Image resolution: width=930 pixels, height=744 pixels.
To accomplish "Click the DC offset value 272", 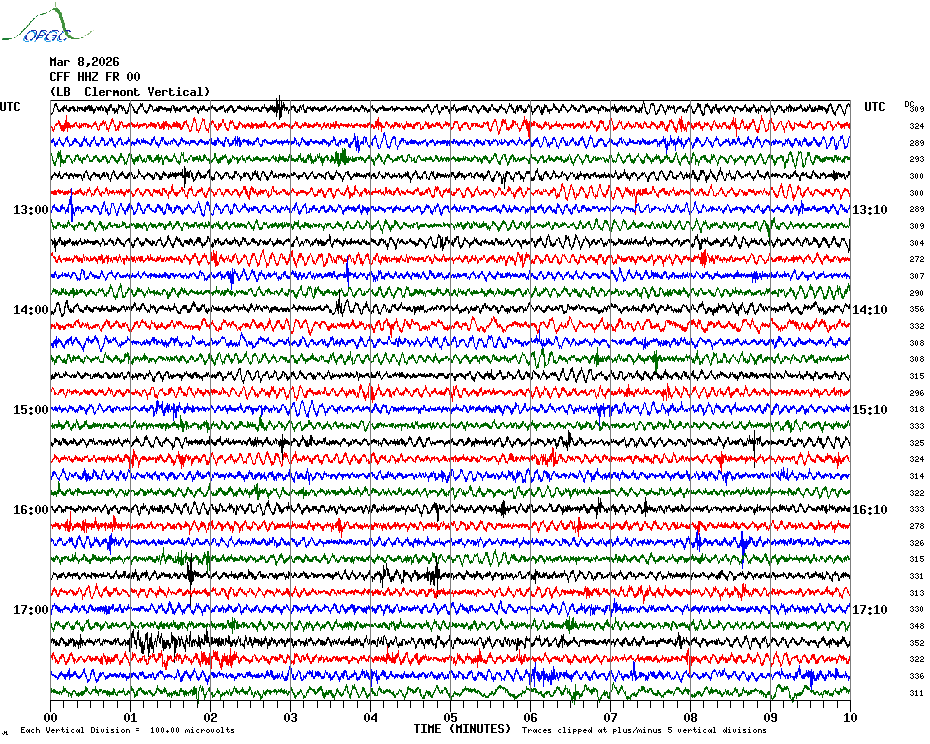I will click(916, 260).
